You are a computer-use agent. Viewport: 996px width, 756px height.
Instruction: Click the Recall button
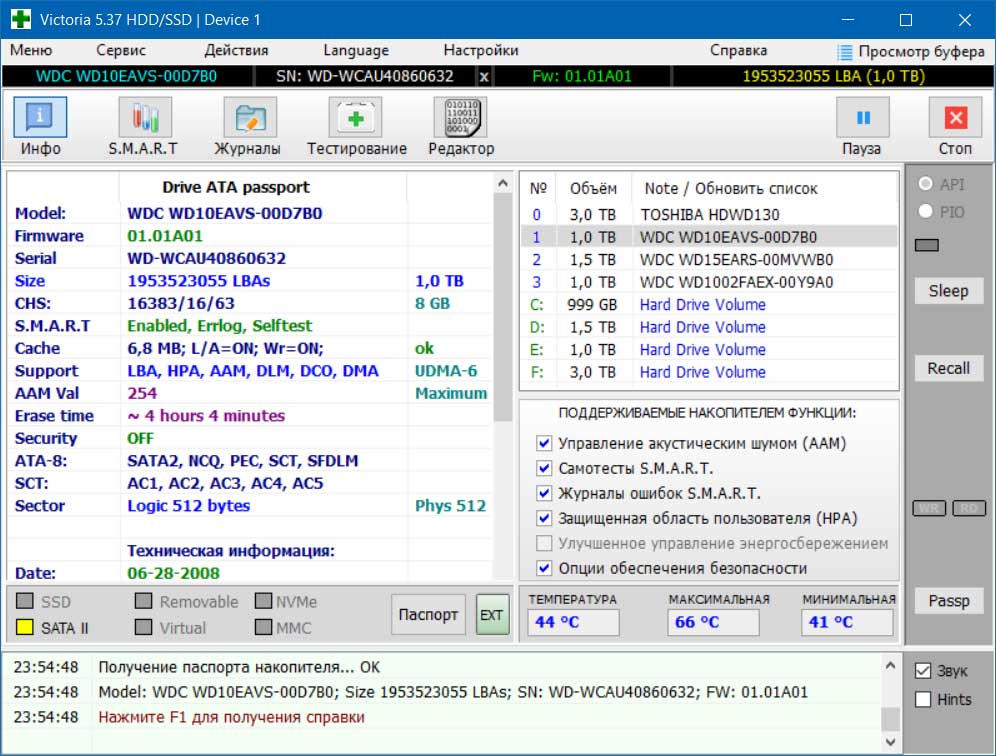[x=948, y=368]
